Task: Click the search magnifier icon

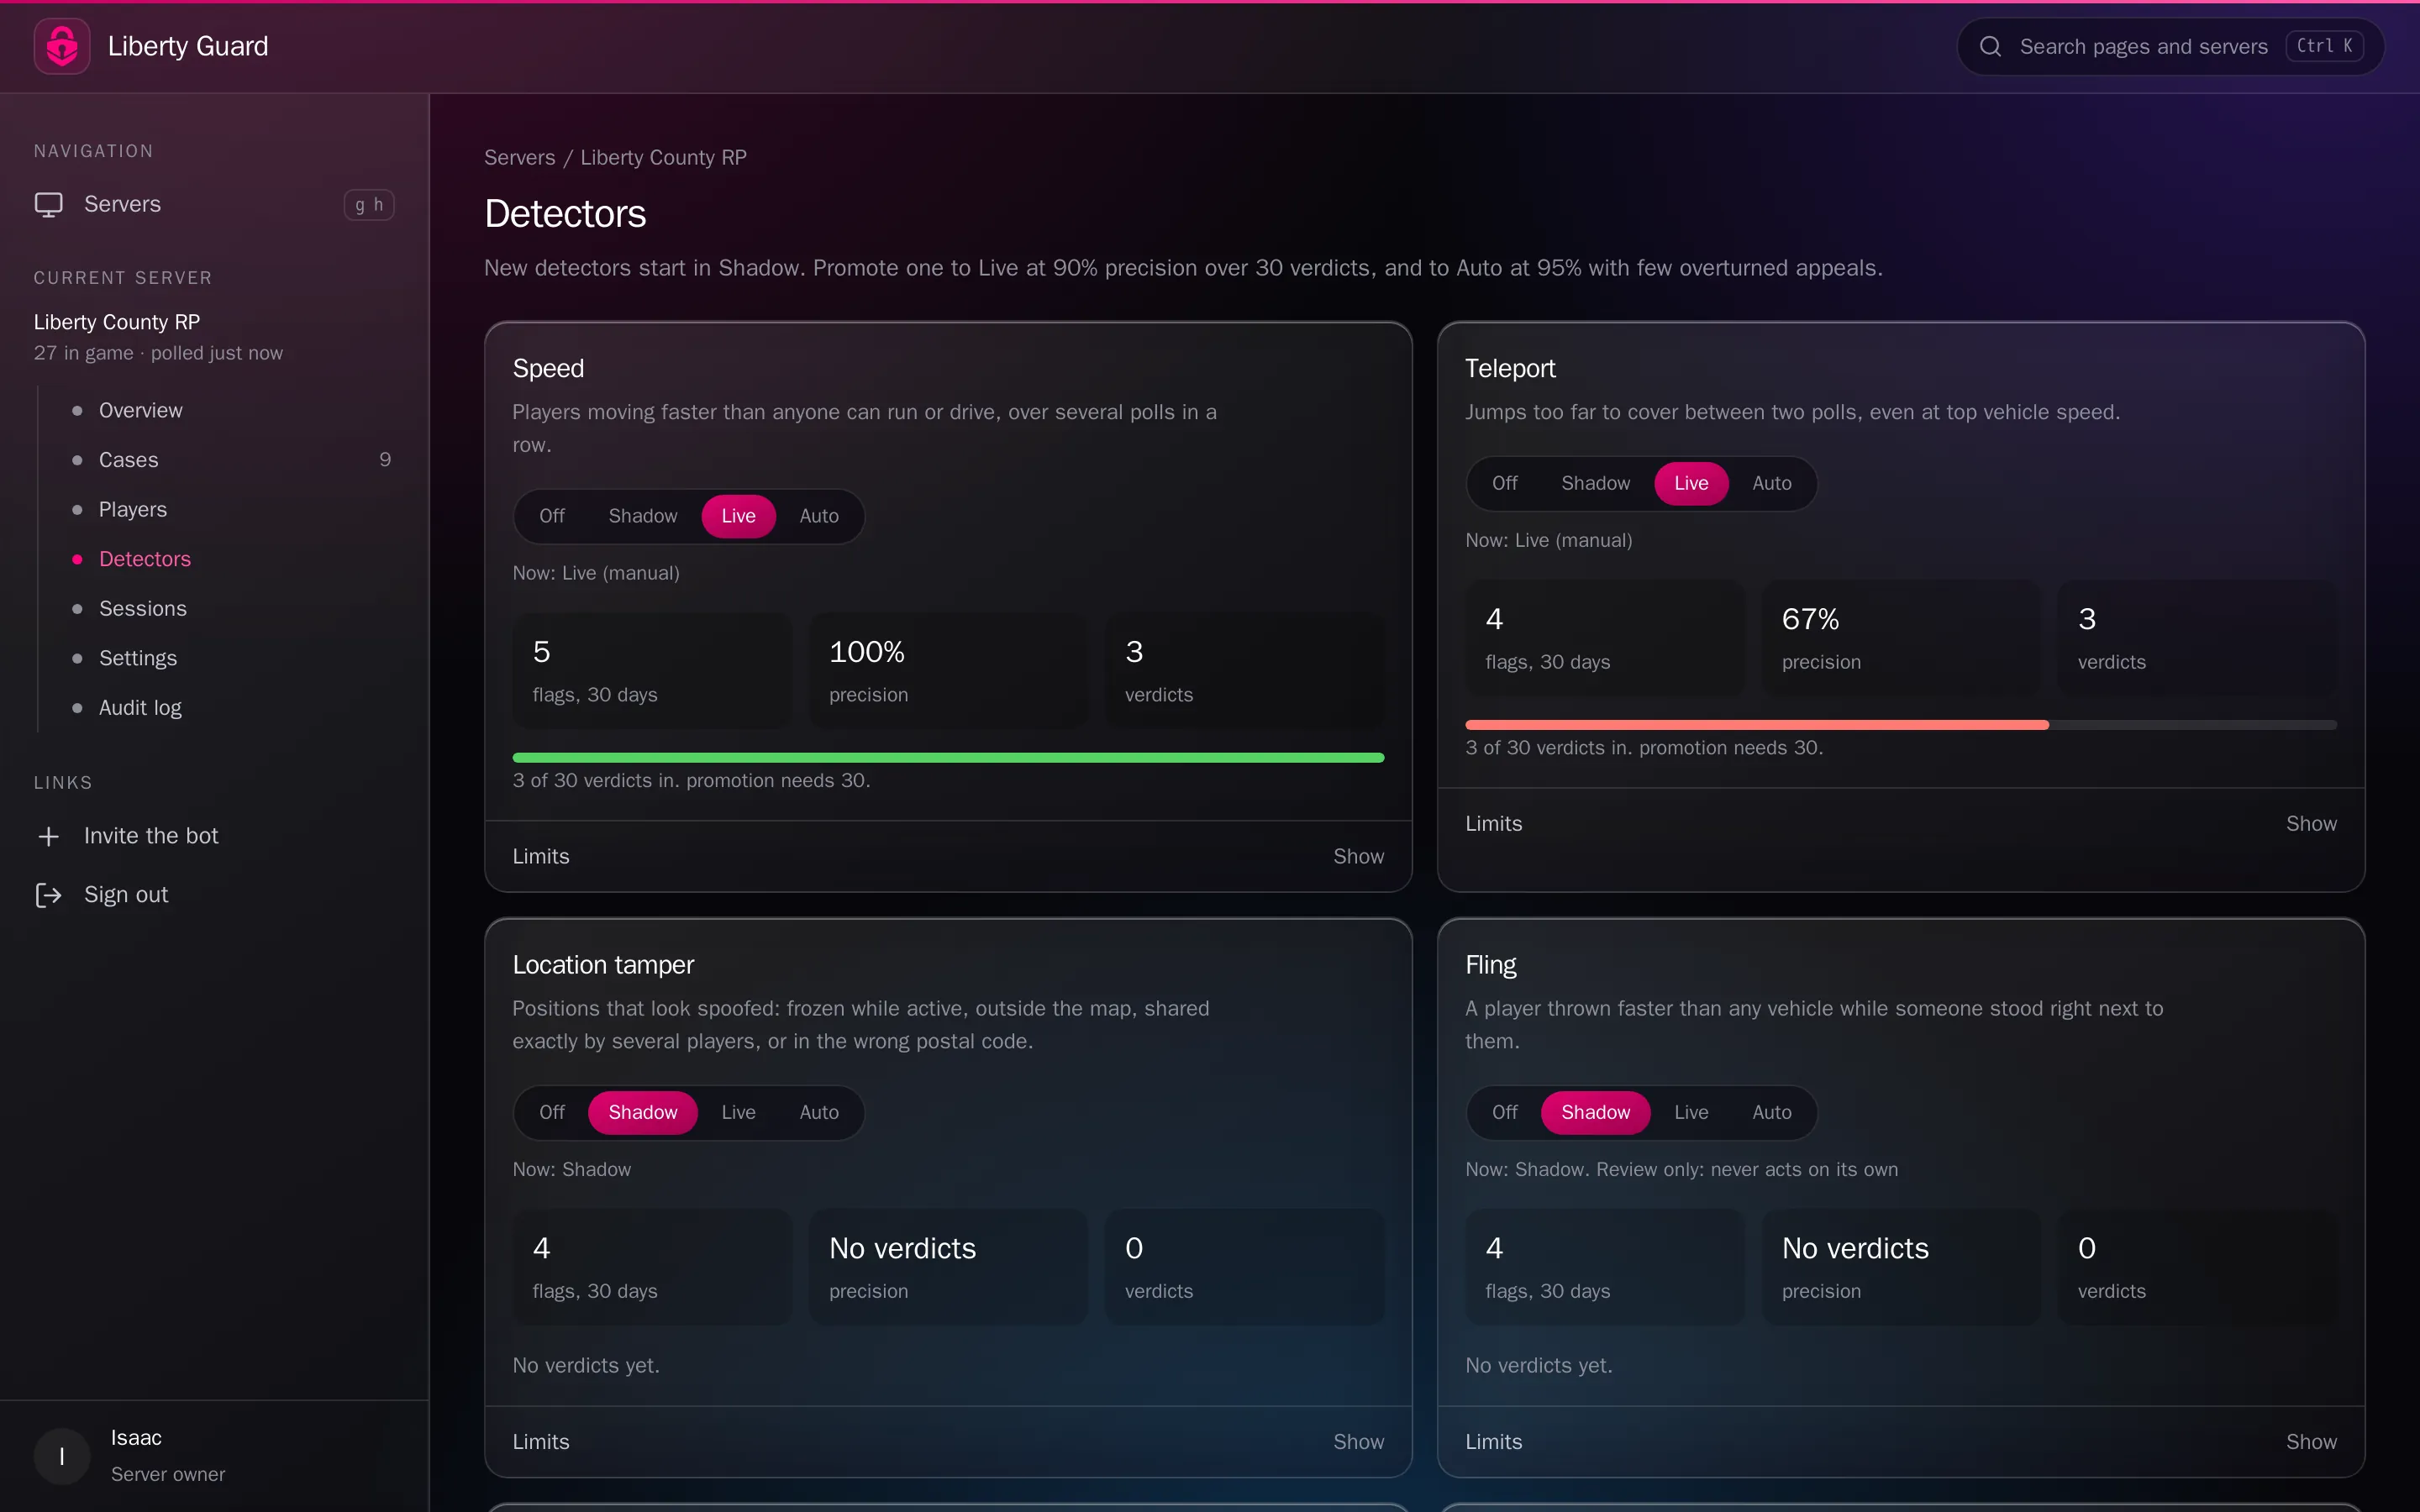Action: (x=1990, y=46)
